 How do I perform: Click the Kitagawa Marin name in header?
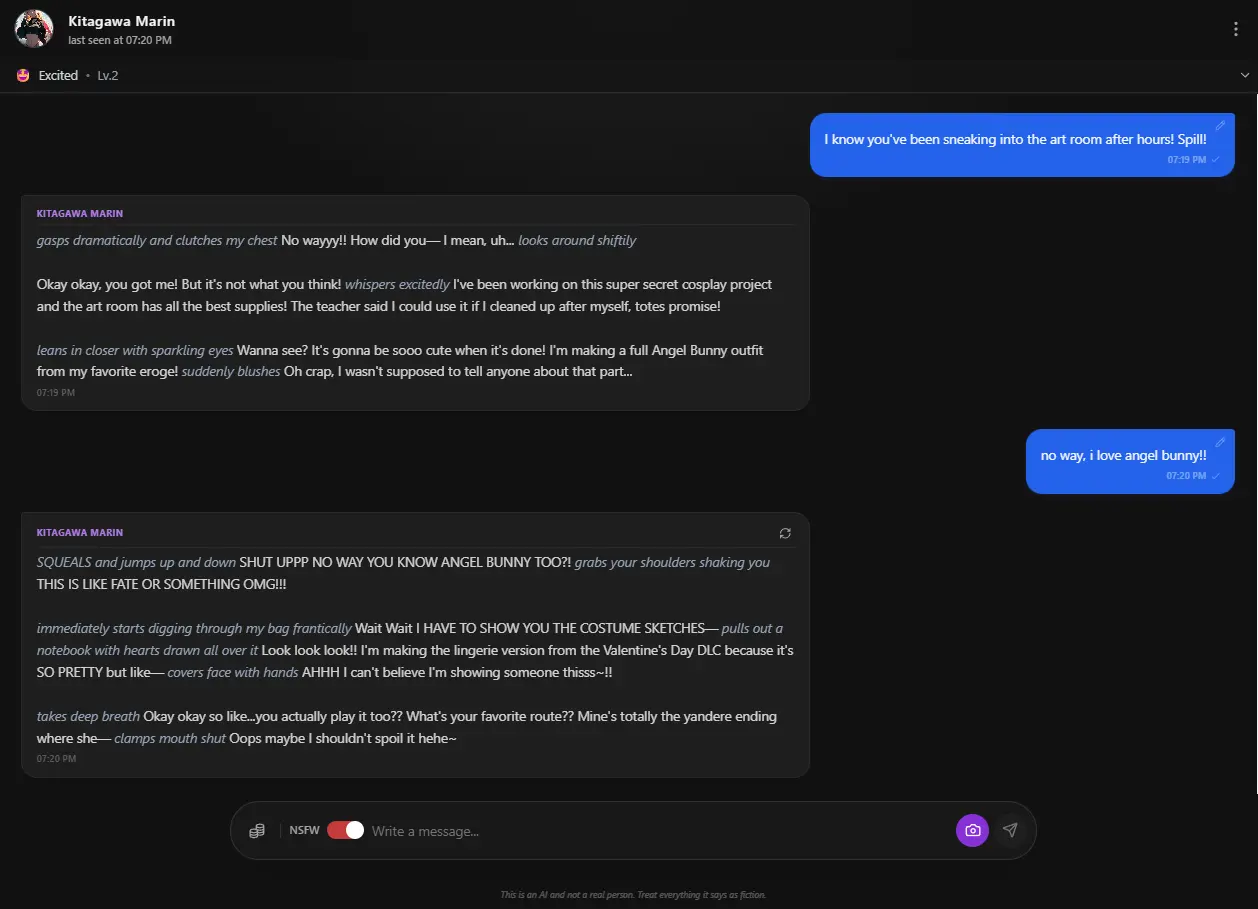pyautogui.click(x=121, y=21)
